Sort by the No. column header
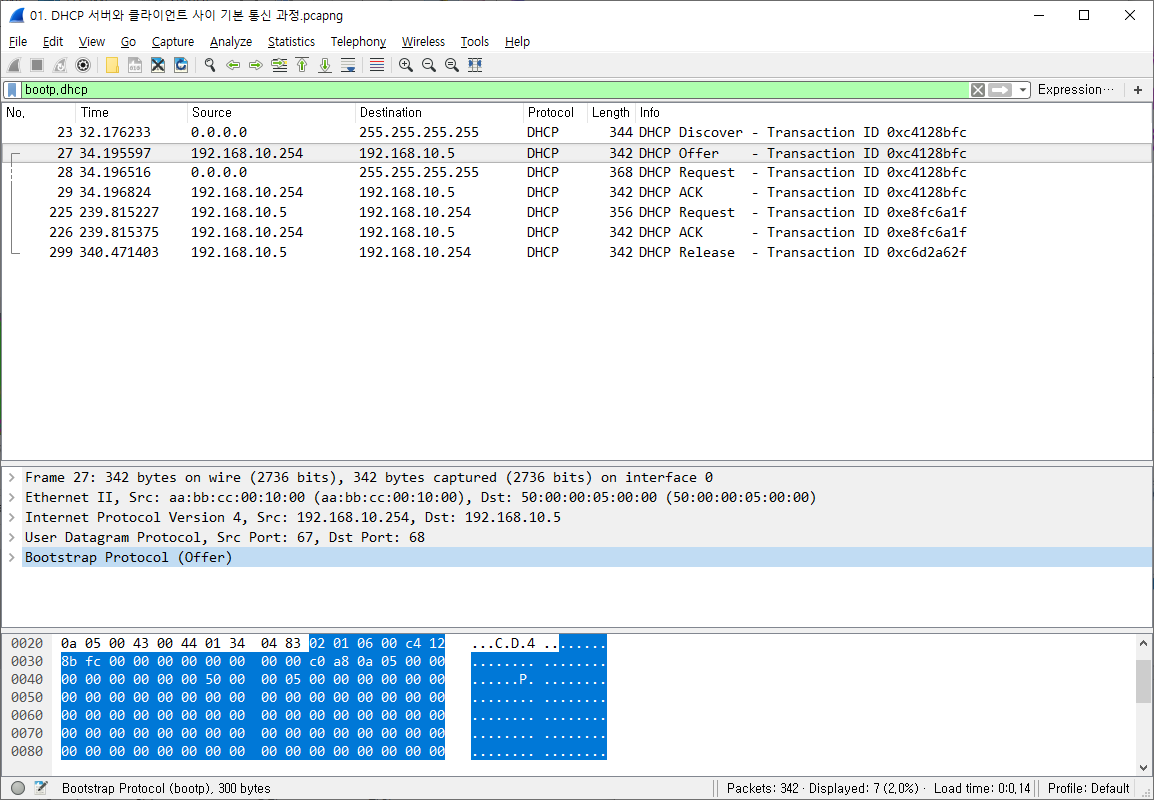1154x800 pixels. tap(39, 113)
